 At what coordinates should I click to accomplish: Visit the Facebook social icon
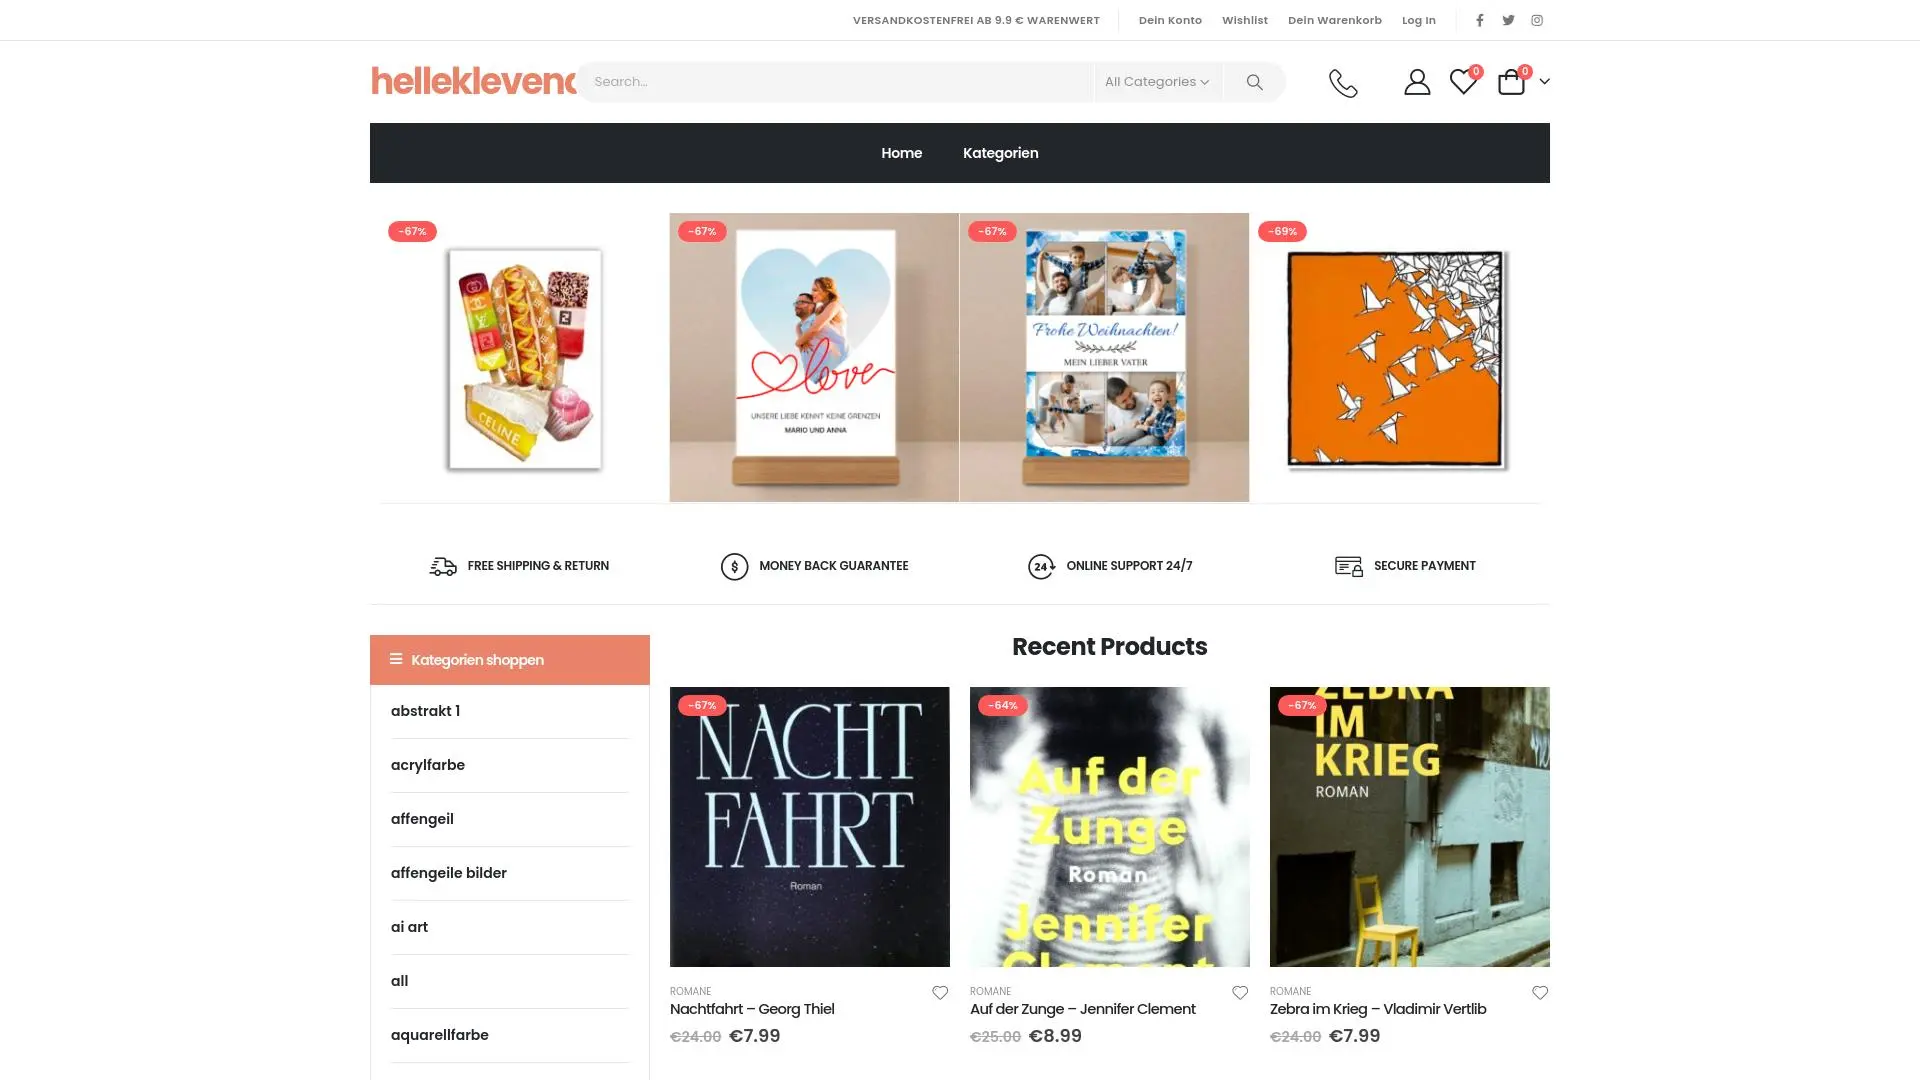pos(1480,20)
